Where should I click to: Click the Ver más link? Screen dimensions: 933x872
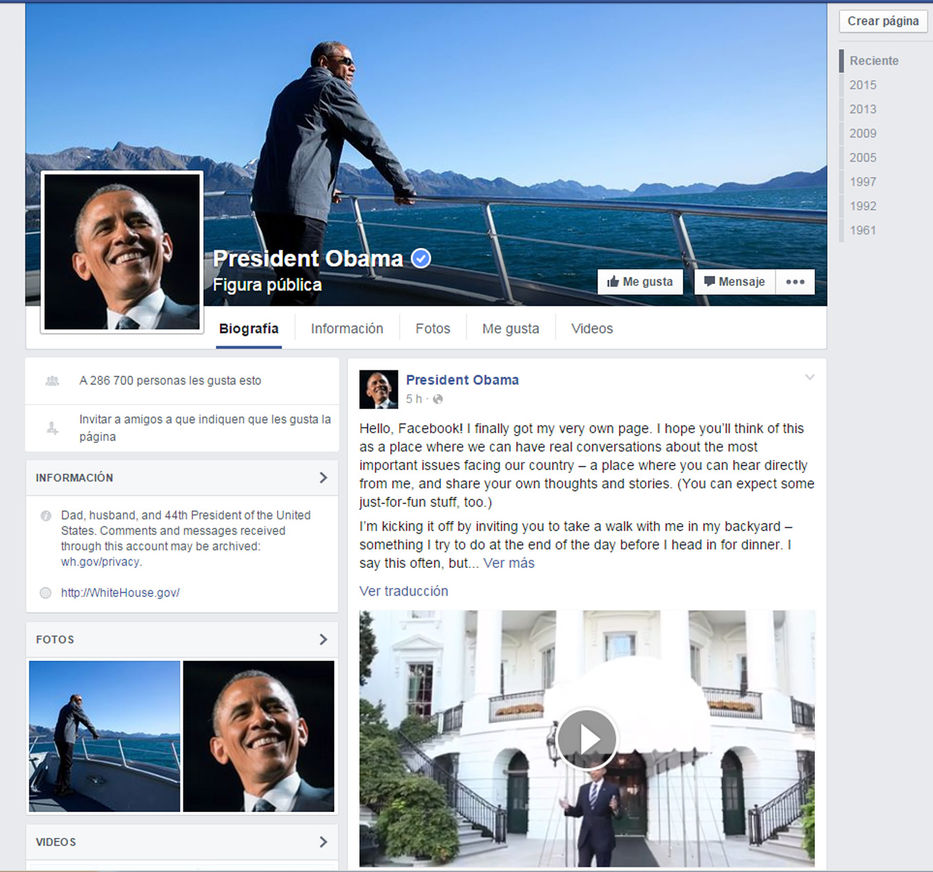509,563
